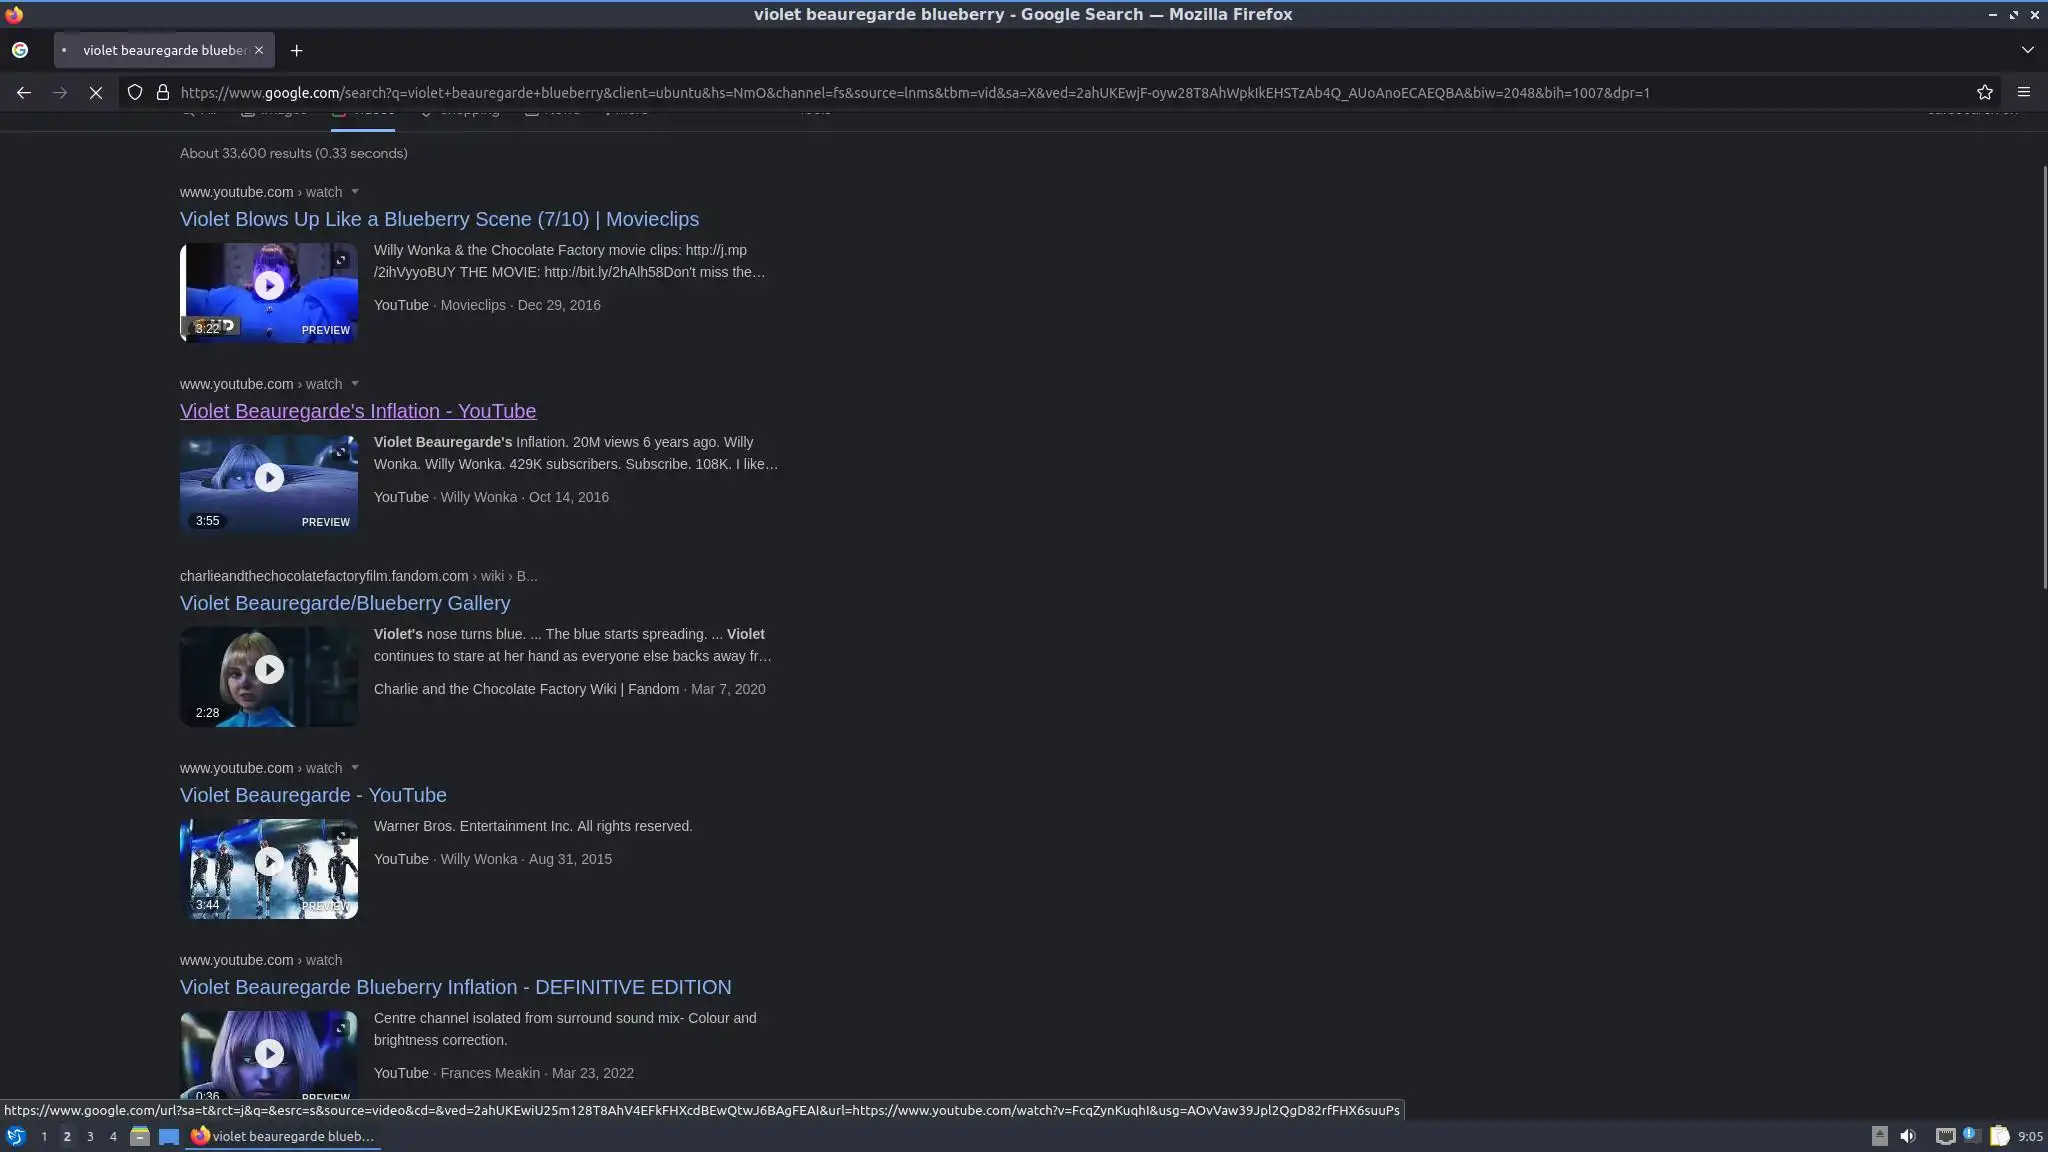
Task: Close the violet beauregarde browser tab
Action: 259,50
